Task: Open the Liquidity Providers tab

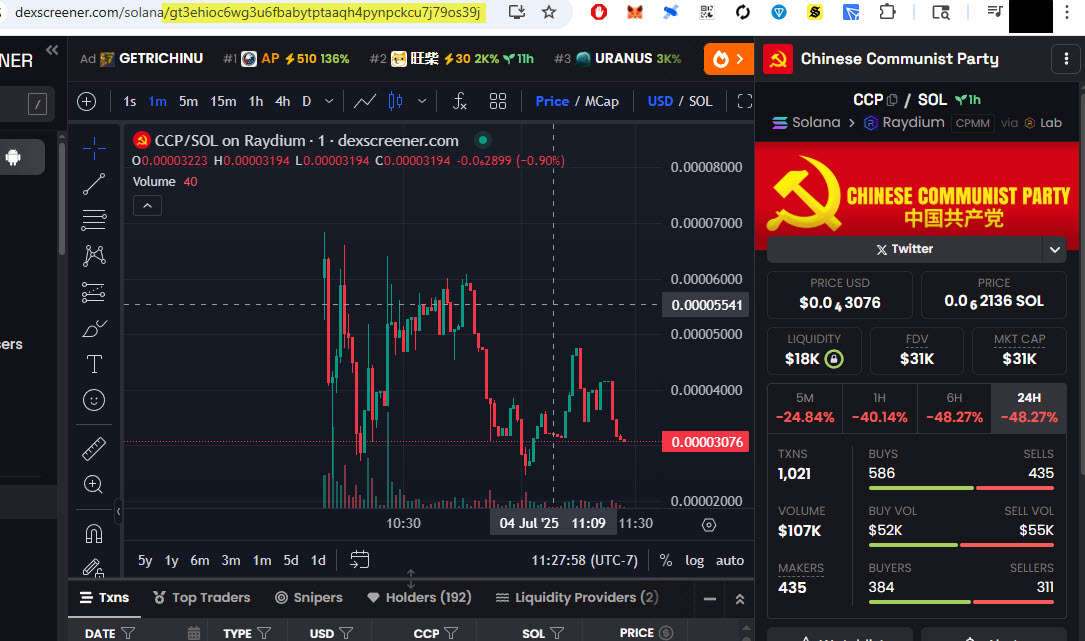Action: pos(576,597)
